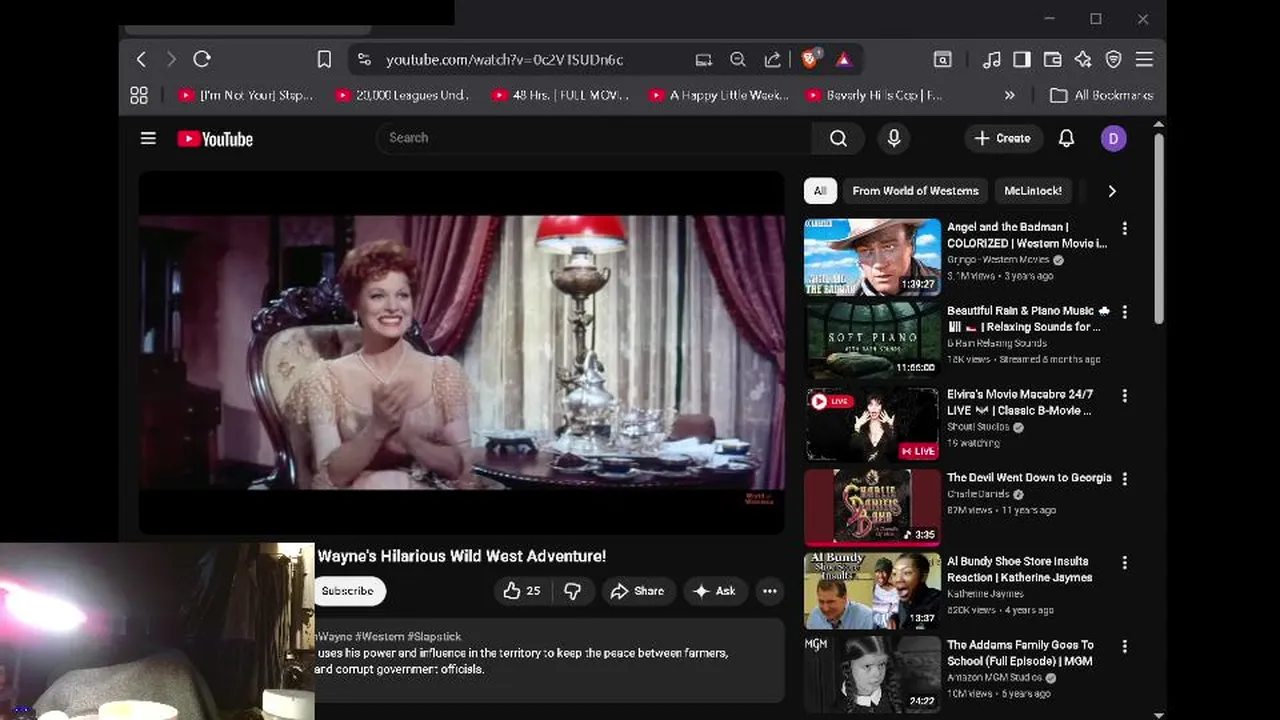Open the zoom magnifier in address bar
The width and height of the screenshot is (1280, 720).
[x=738, y=60]
